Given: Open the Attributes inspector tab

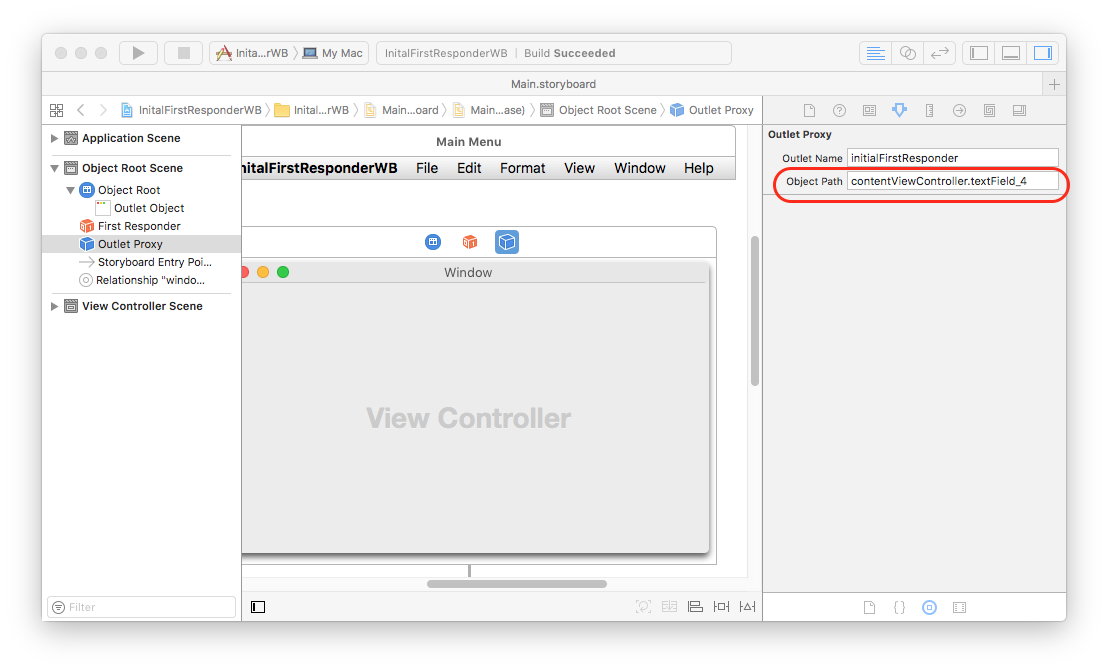Looking at the screenshot, I should pos(899,110).
